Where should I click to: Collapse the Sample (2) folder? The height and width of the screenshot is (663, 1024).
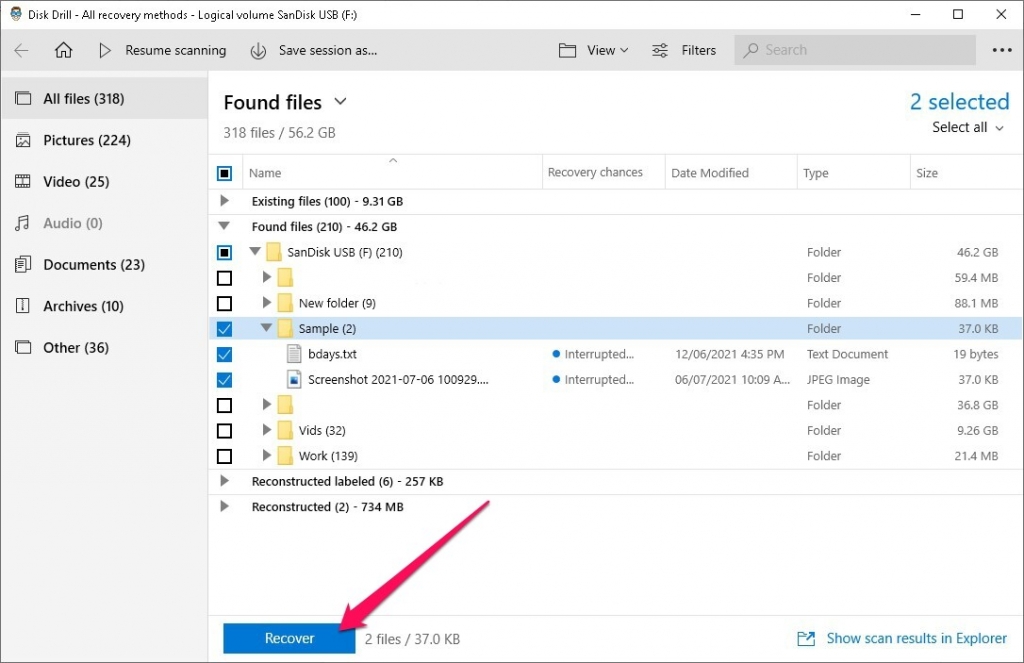click(265, 328)
